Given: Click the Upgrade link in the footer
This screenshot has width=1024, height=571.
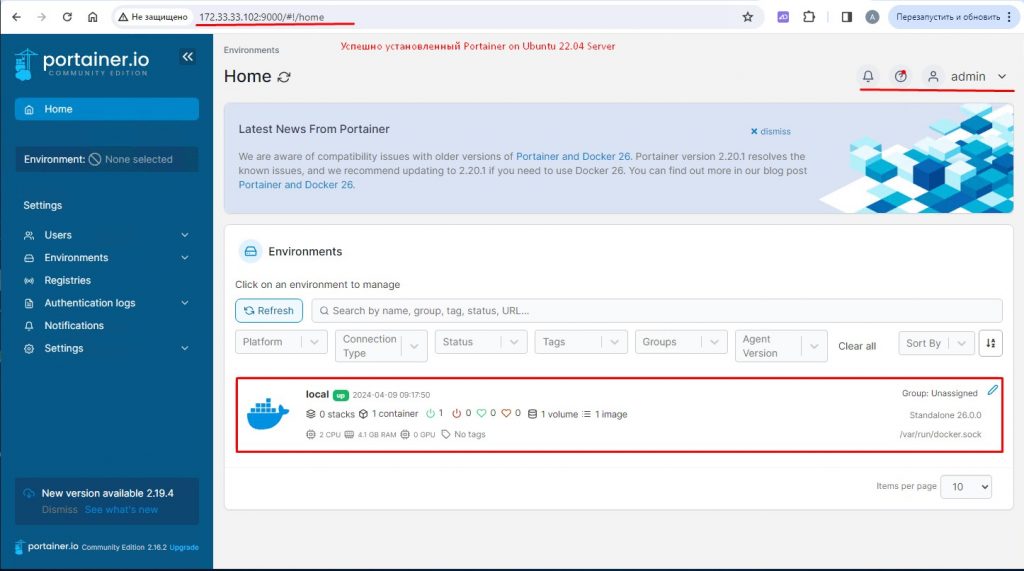Looking at the screenshot, I should click(184, 547).
